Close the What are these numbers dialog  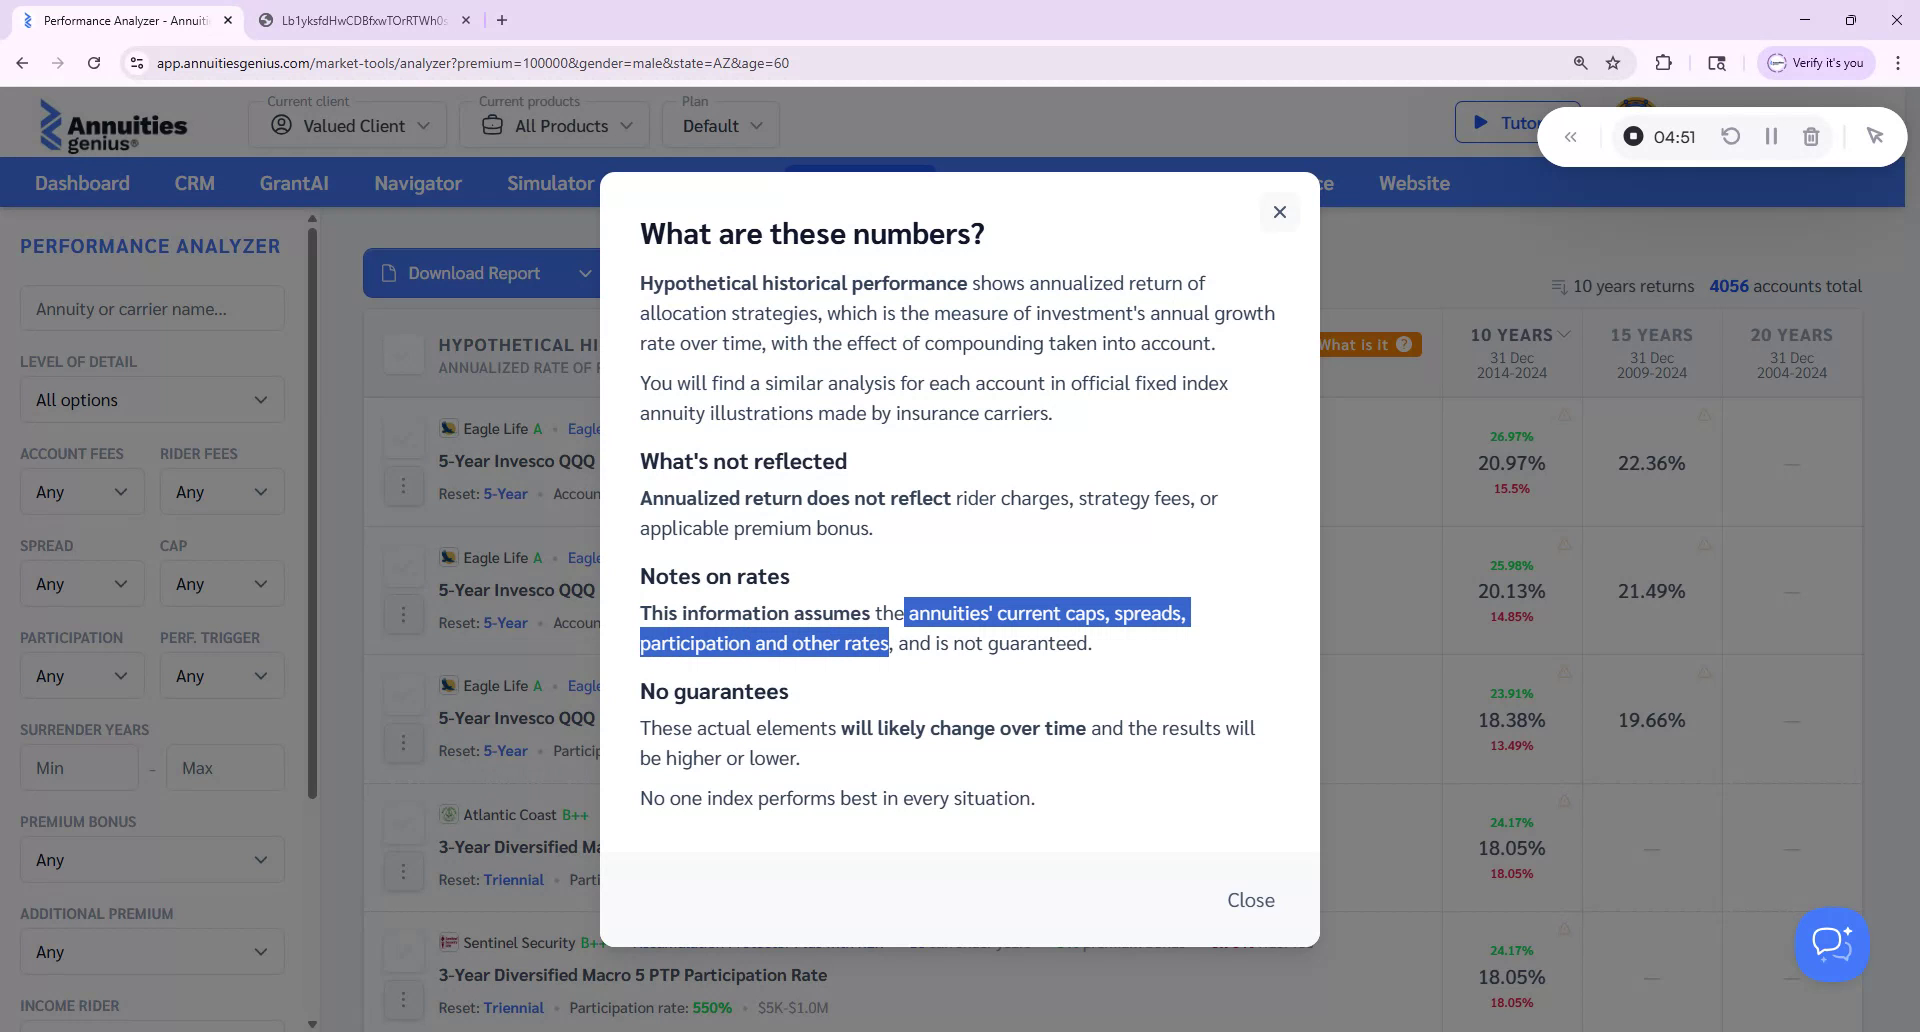pos(1280,212)
